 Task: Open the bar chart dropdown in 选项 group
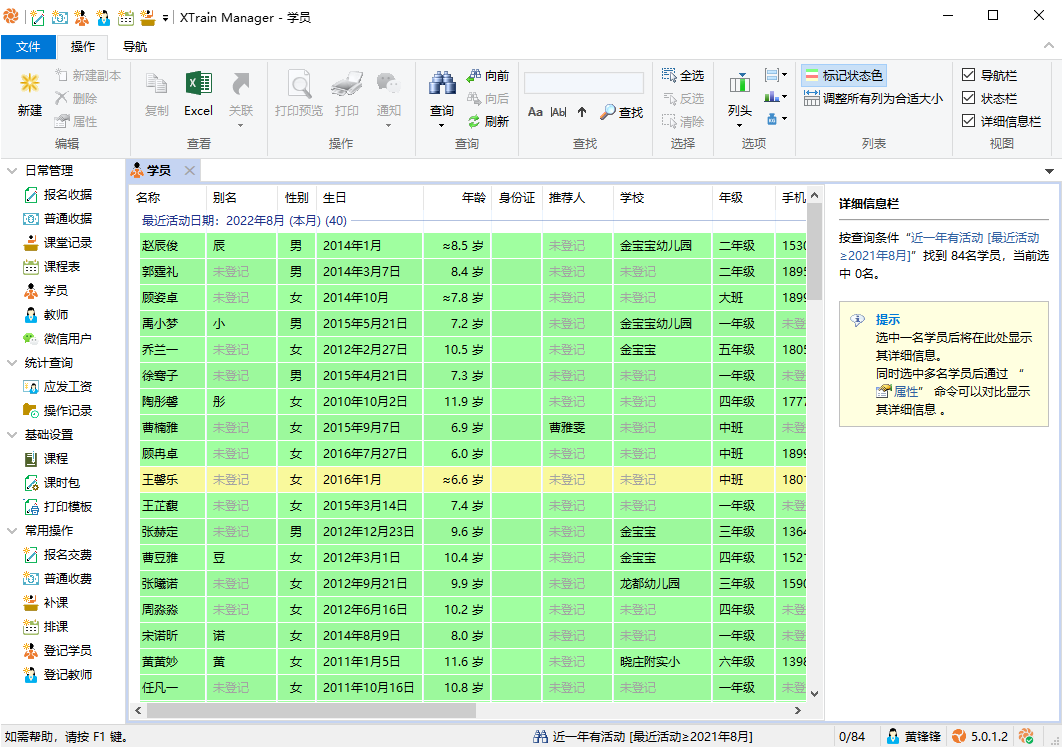click(x=776, y=98)
